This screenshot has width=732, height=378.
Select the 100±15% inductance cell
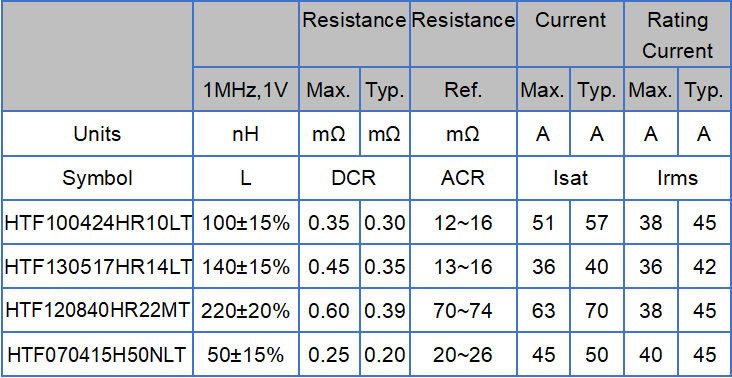(x=246, y=223)
